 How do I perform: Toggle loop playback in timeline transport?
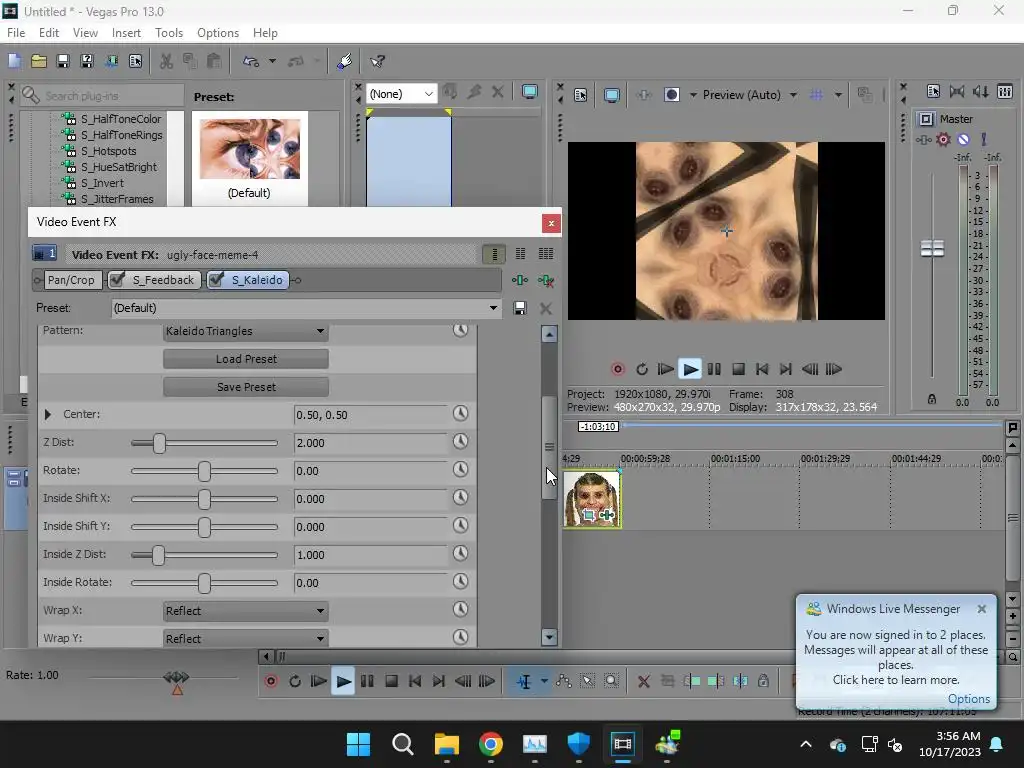pos(295,681)
